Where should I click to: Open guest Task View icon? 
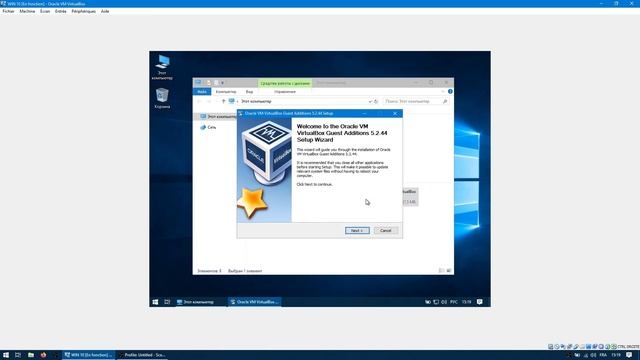point(167,302)
